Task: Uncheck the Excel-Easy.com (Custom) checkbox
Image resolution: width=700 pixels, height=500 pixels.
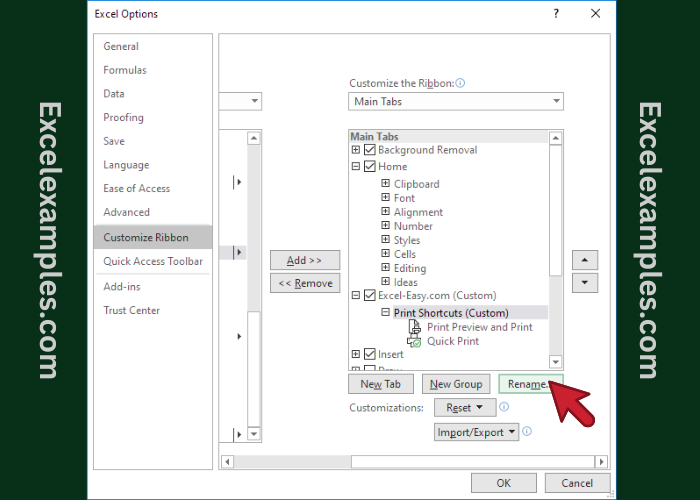Action: [x=370, y=296]
